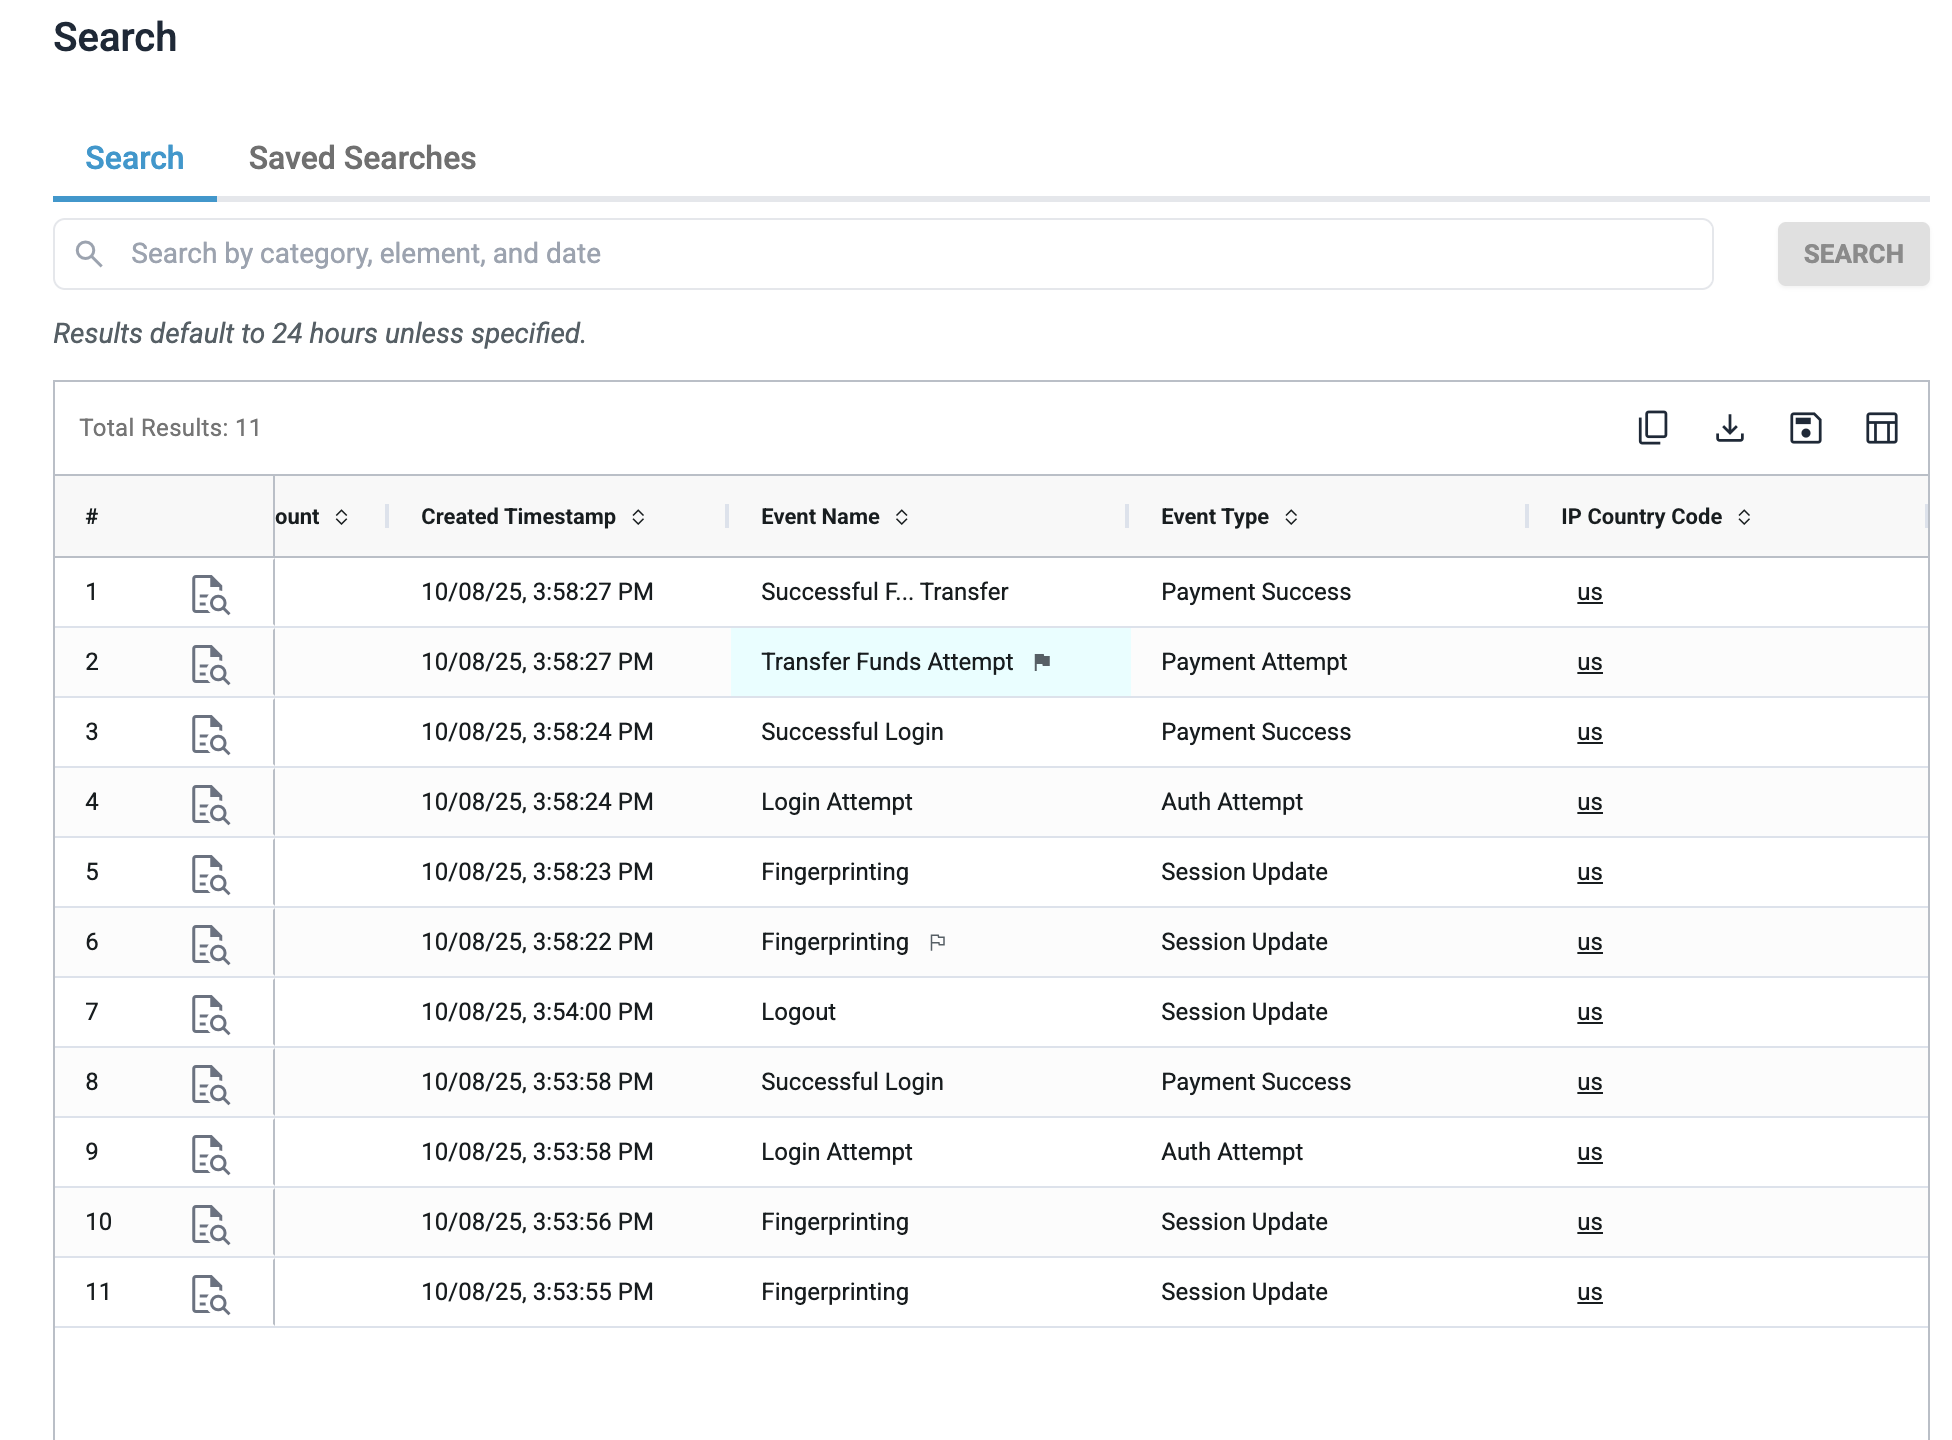This screenshot has height=1440, width=1952.
Task: Focus the search by category input field
Action: [x=900, y=254]
